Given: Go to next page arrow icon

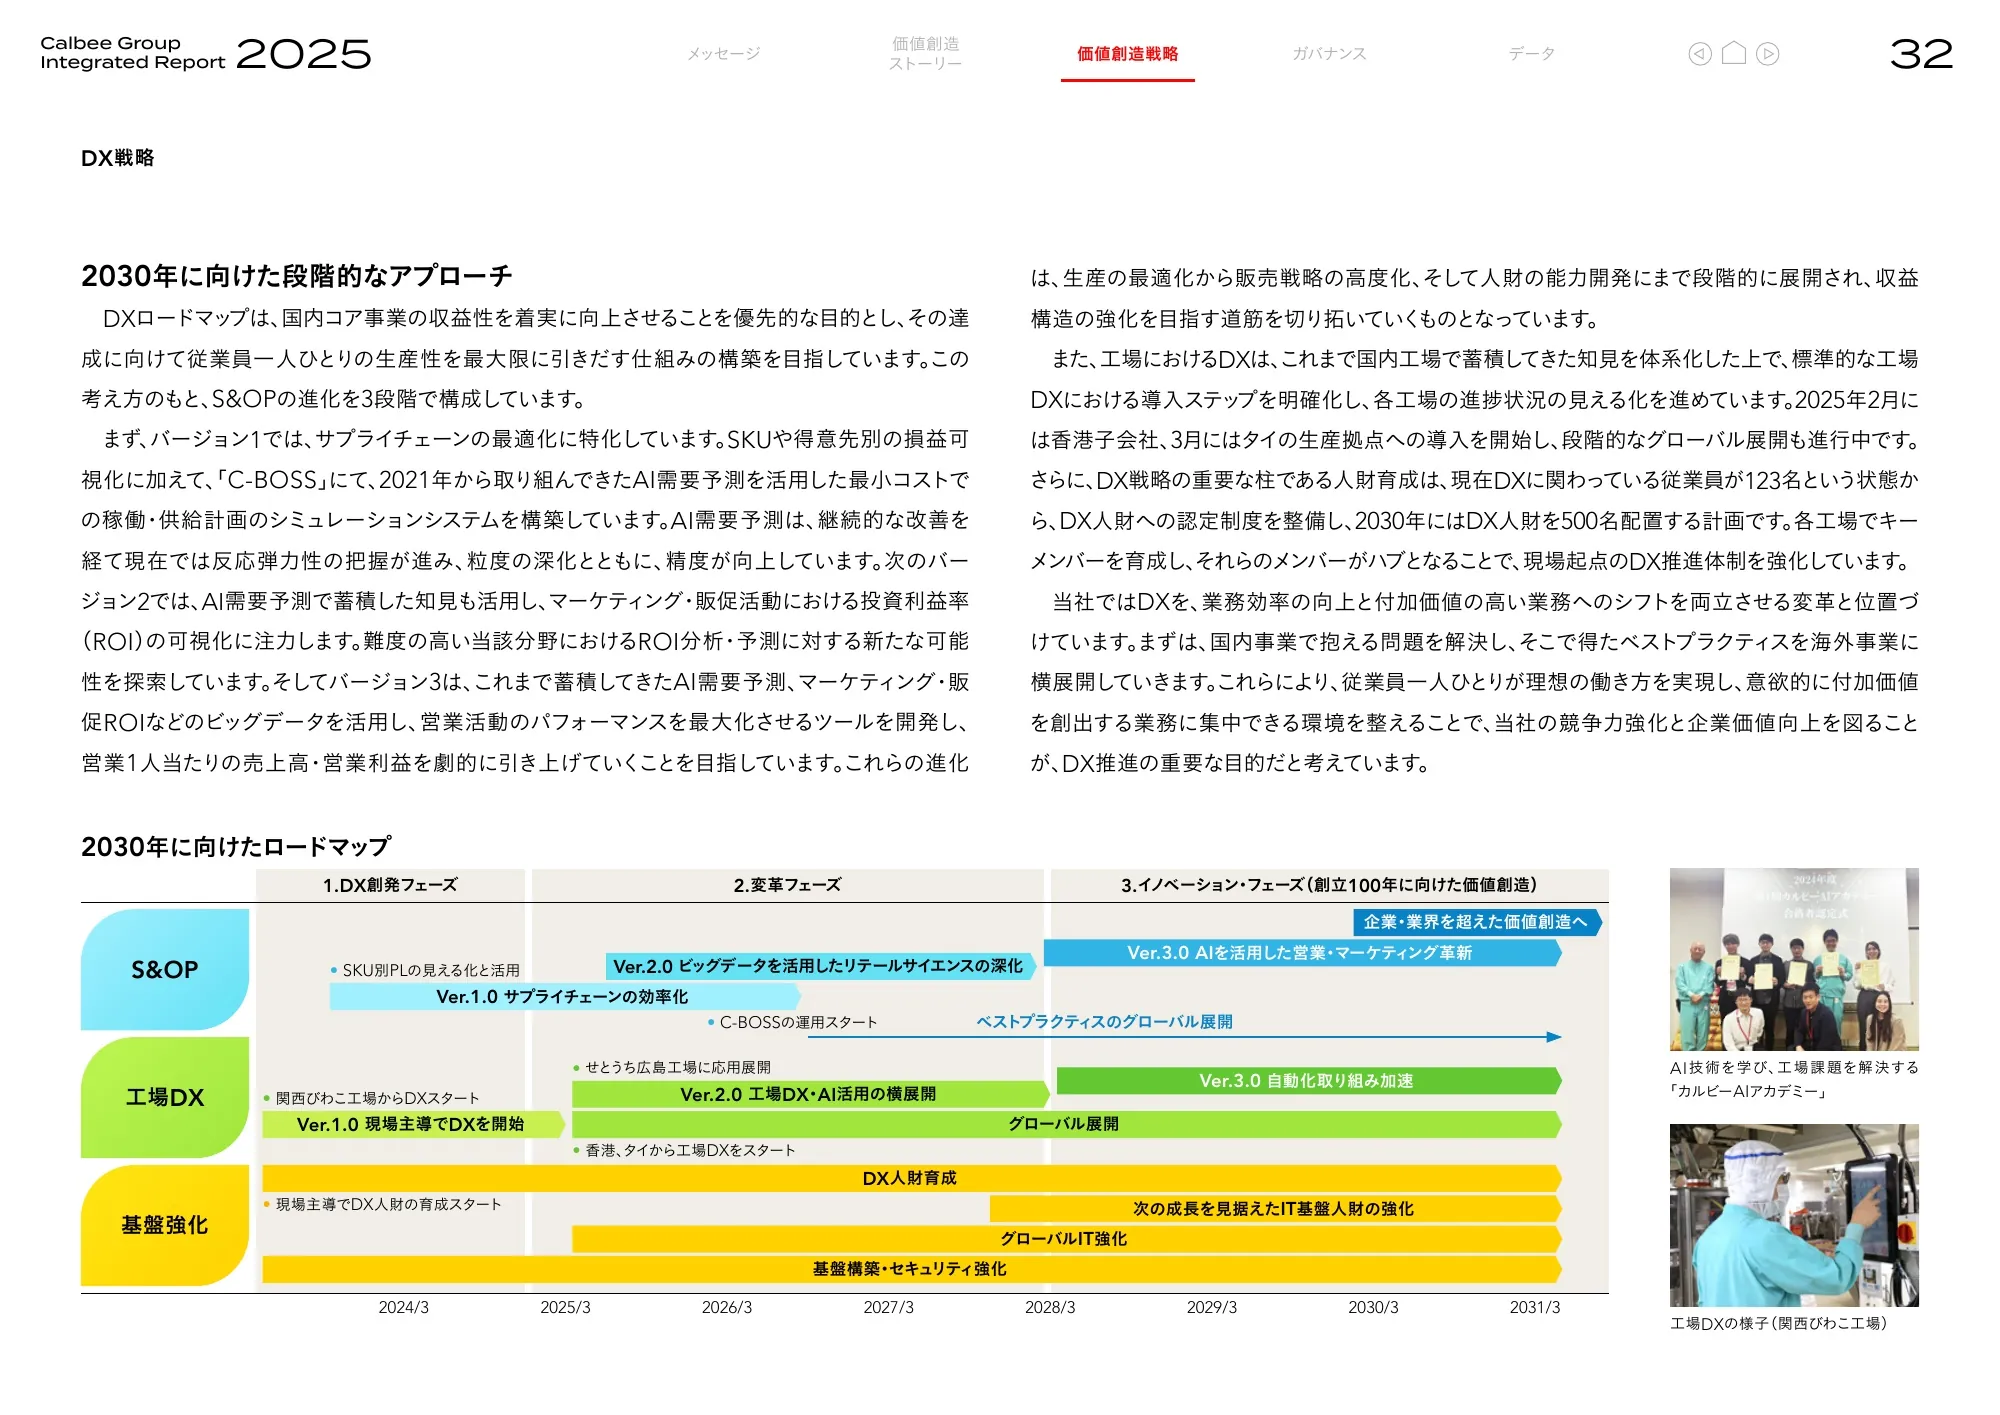Looking at the screenshot, I should [1767, 54].
